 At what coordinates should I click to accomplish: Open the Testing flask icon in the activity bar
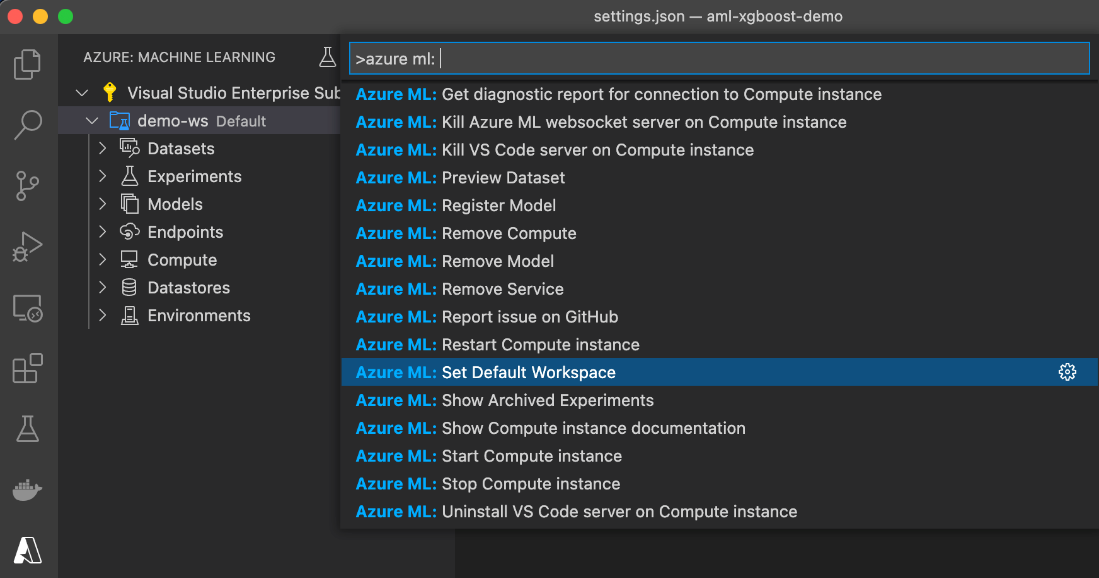(x=27, y=429)
